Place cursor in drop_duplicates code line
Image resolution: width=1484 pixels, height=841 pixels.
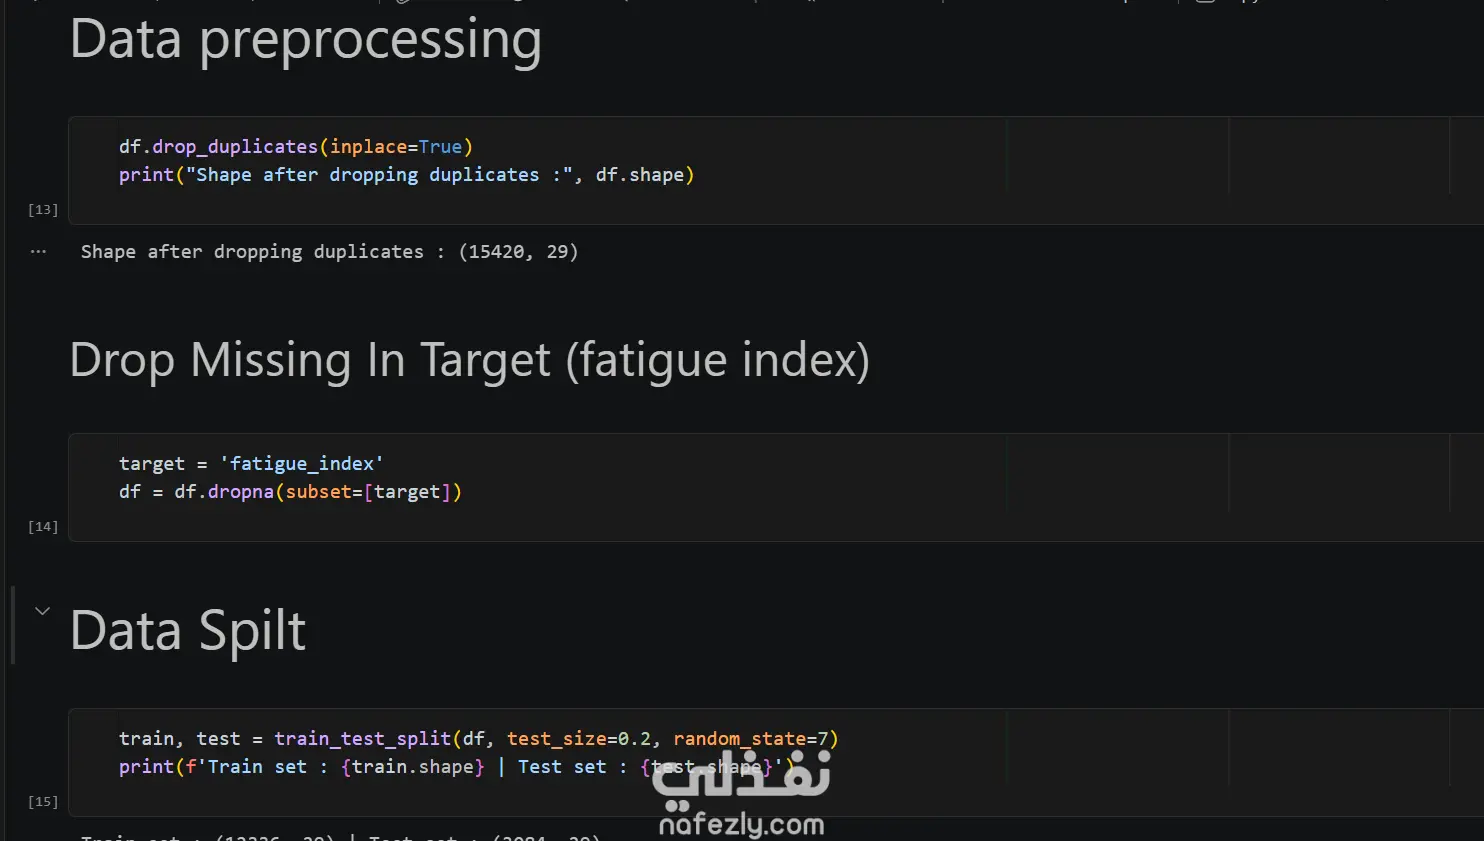tap(295, 147)
